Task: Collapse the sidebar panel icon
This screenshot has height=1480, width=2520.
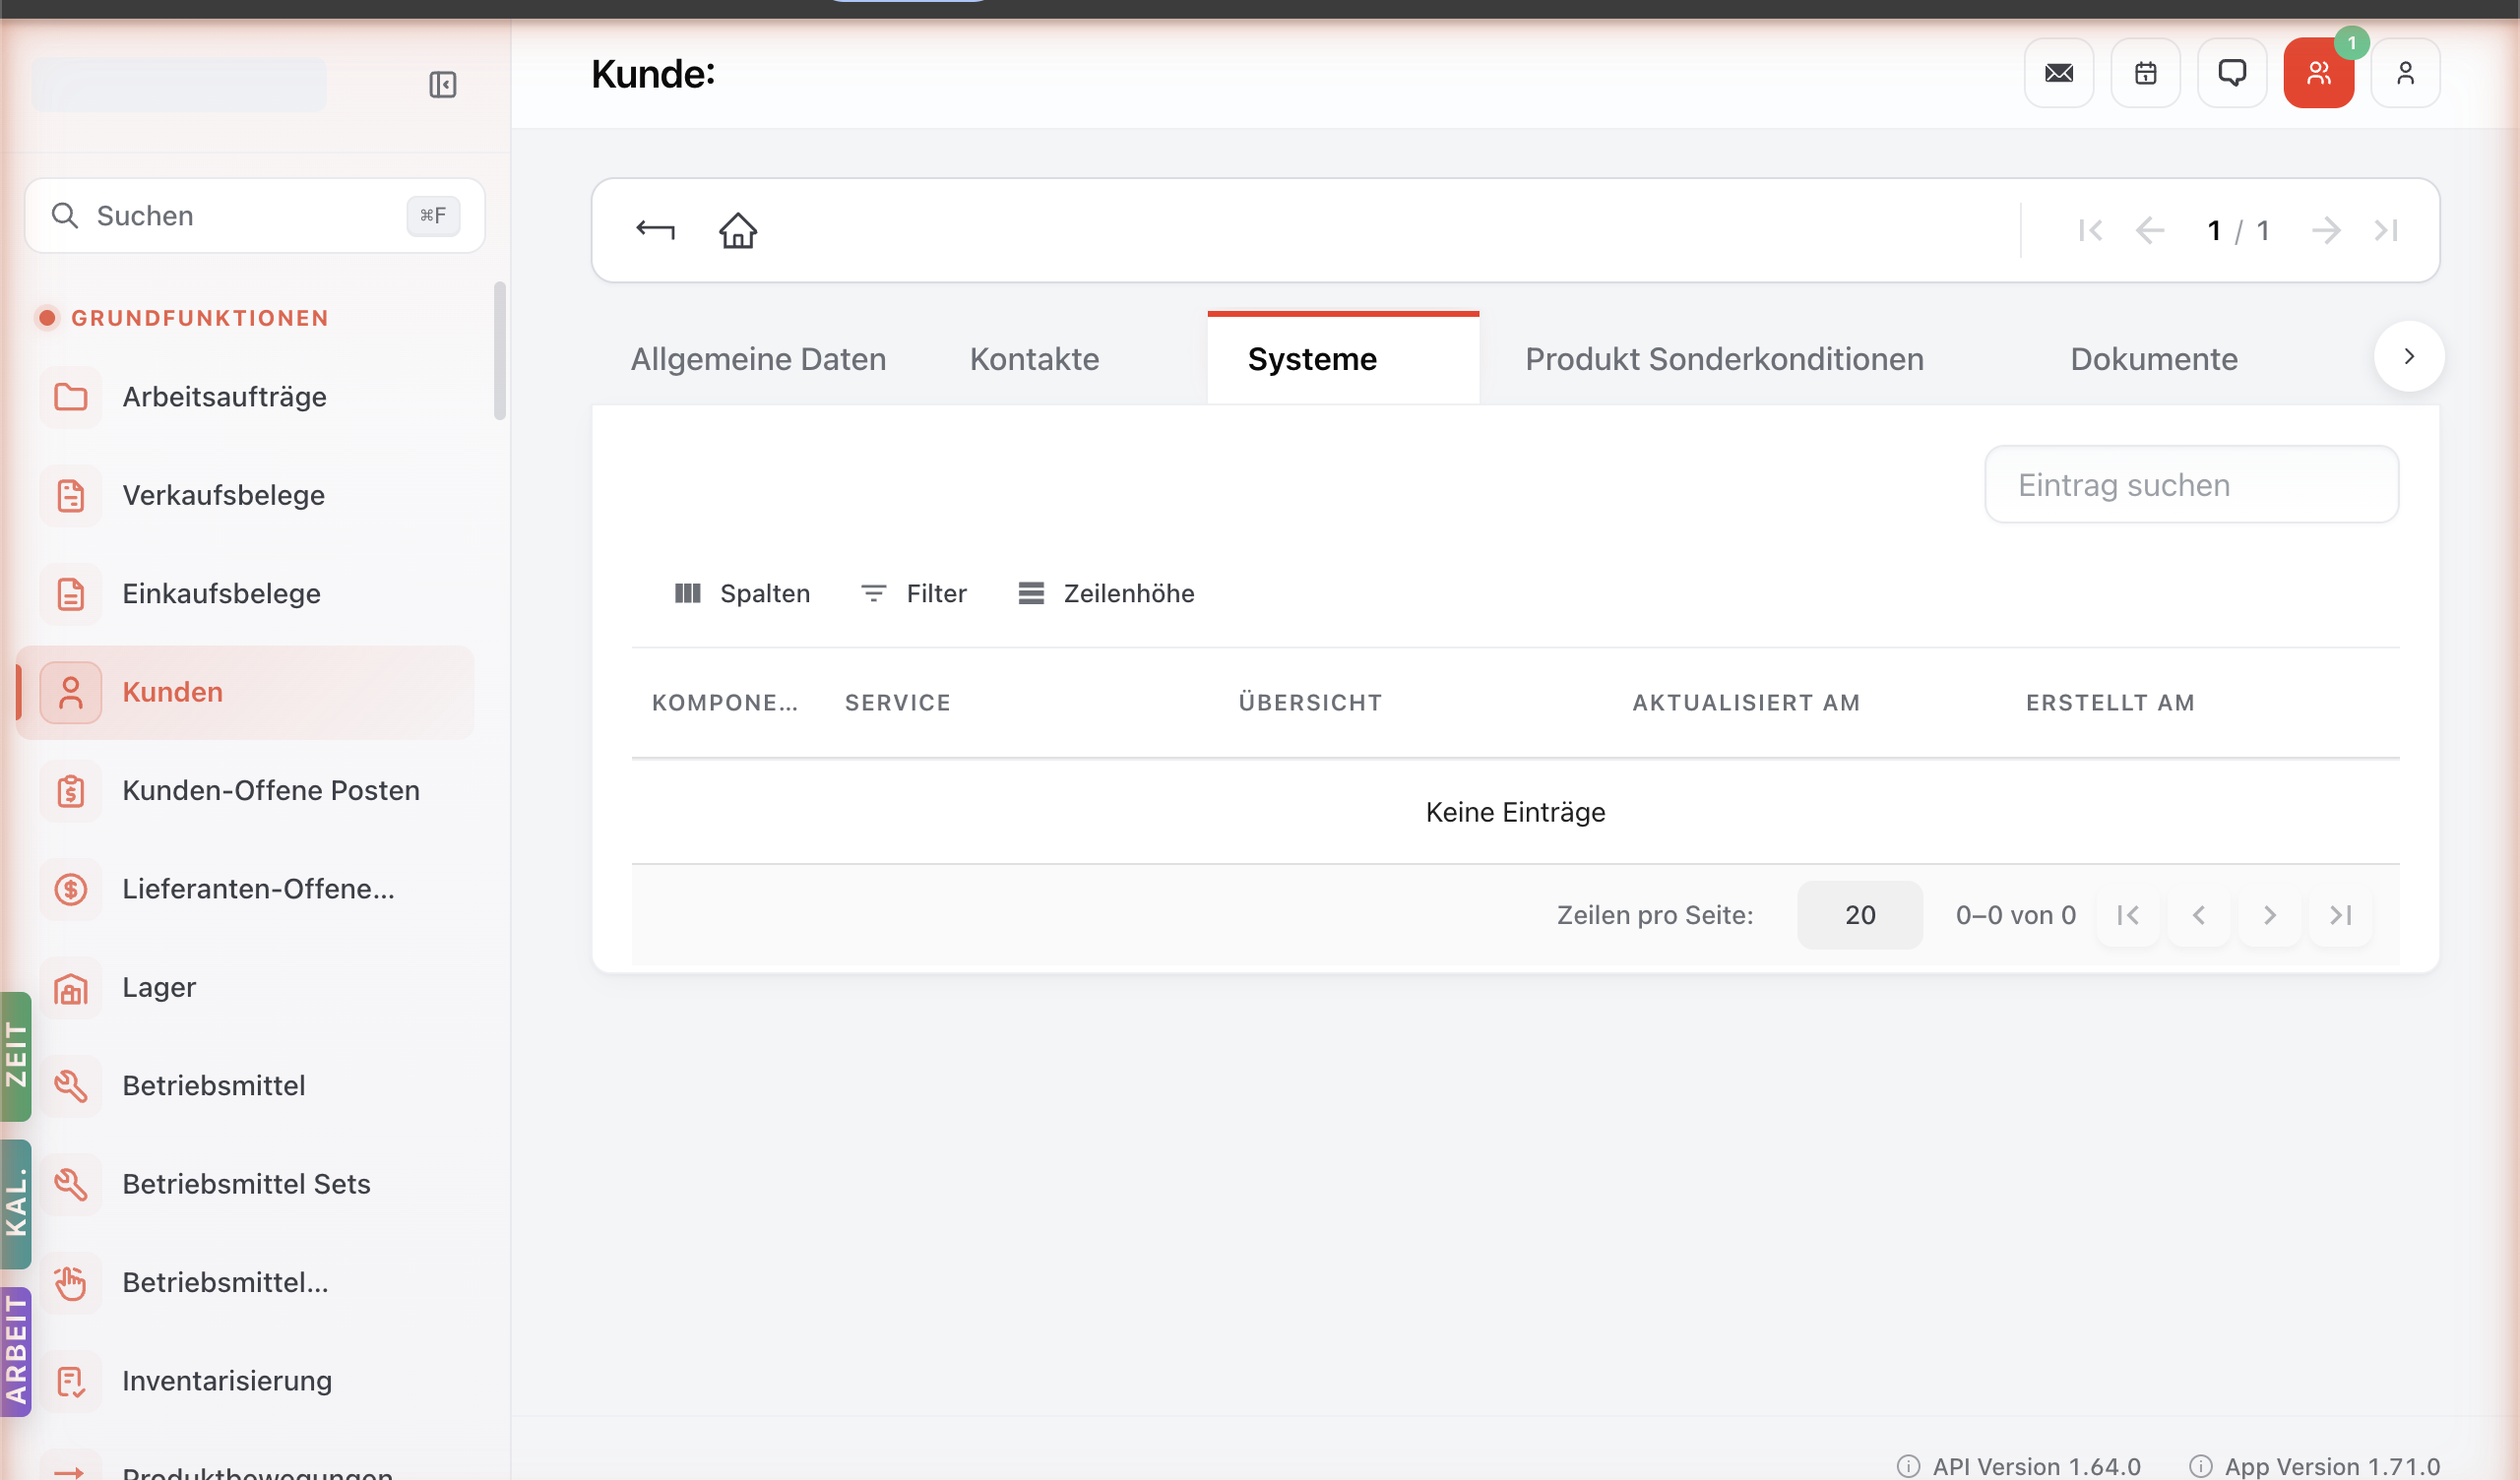Action: click(443, 85)
